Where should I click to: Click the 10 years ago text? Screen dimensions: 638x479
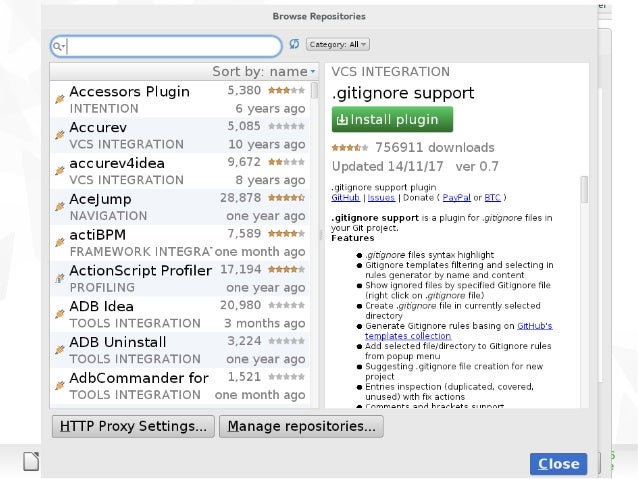(x=267, y=144)
